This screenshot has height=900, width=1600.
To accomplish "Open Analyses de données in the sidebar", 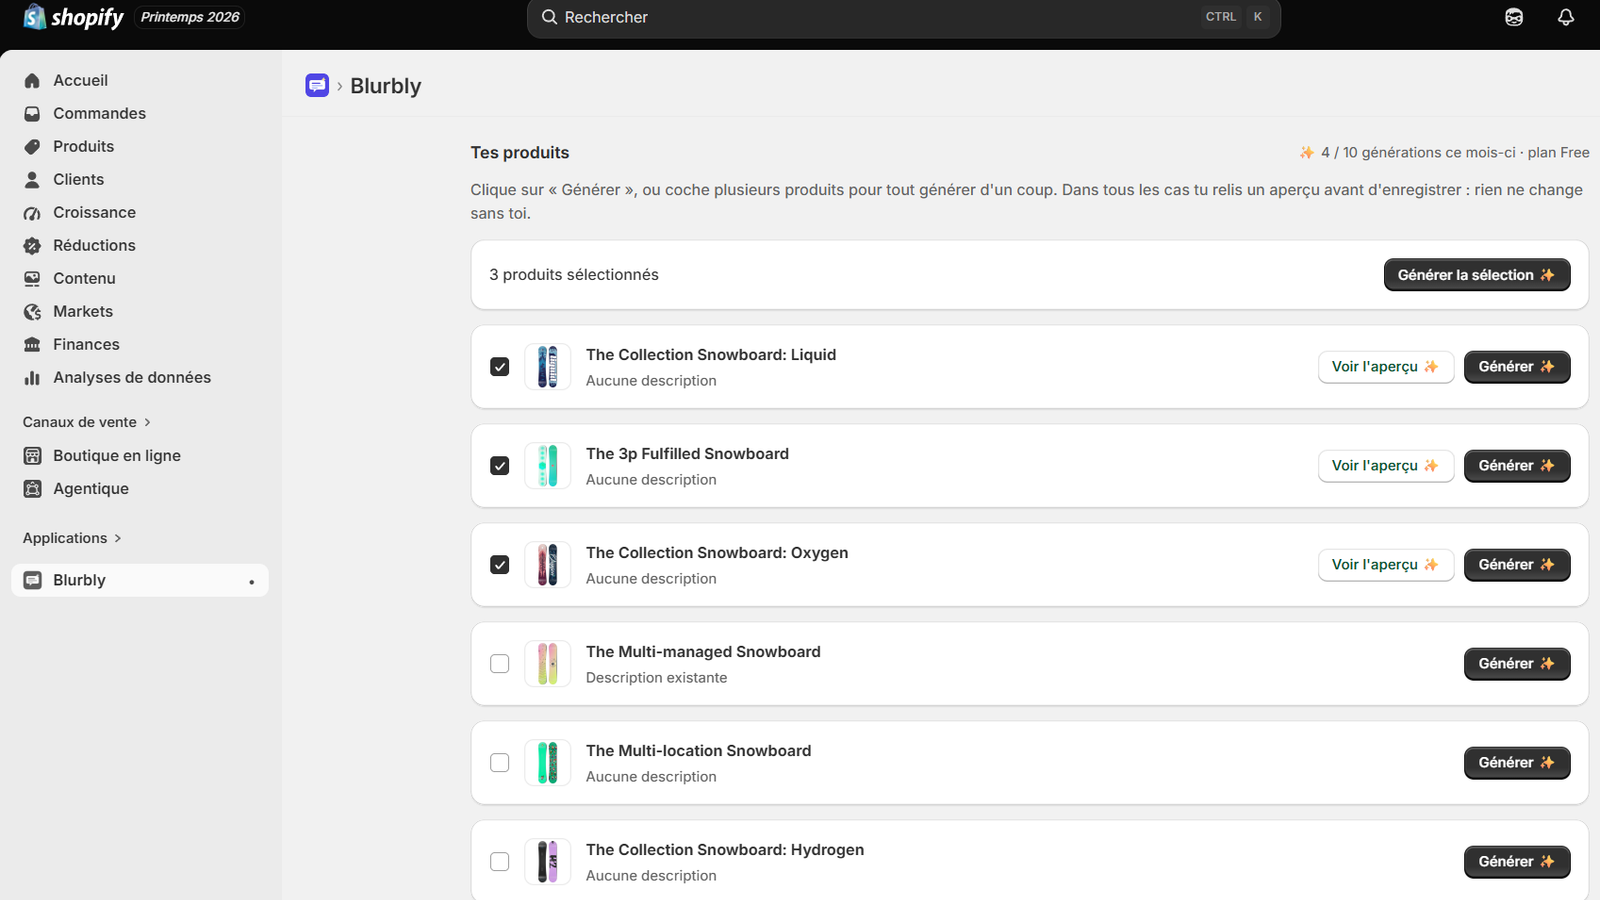I will tap(140, 378).
